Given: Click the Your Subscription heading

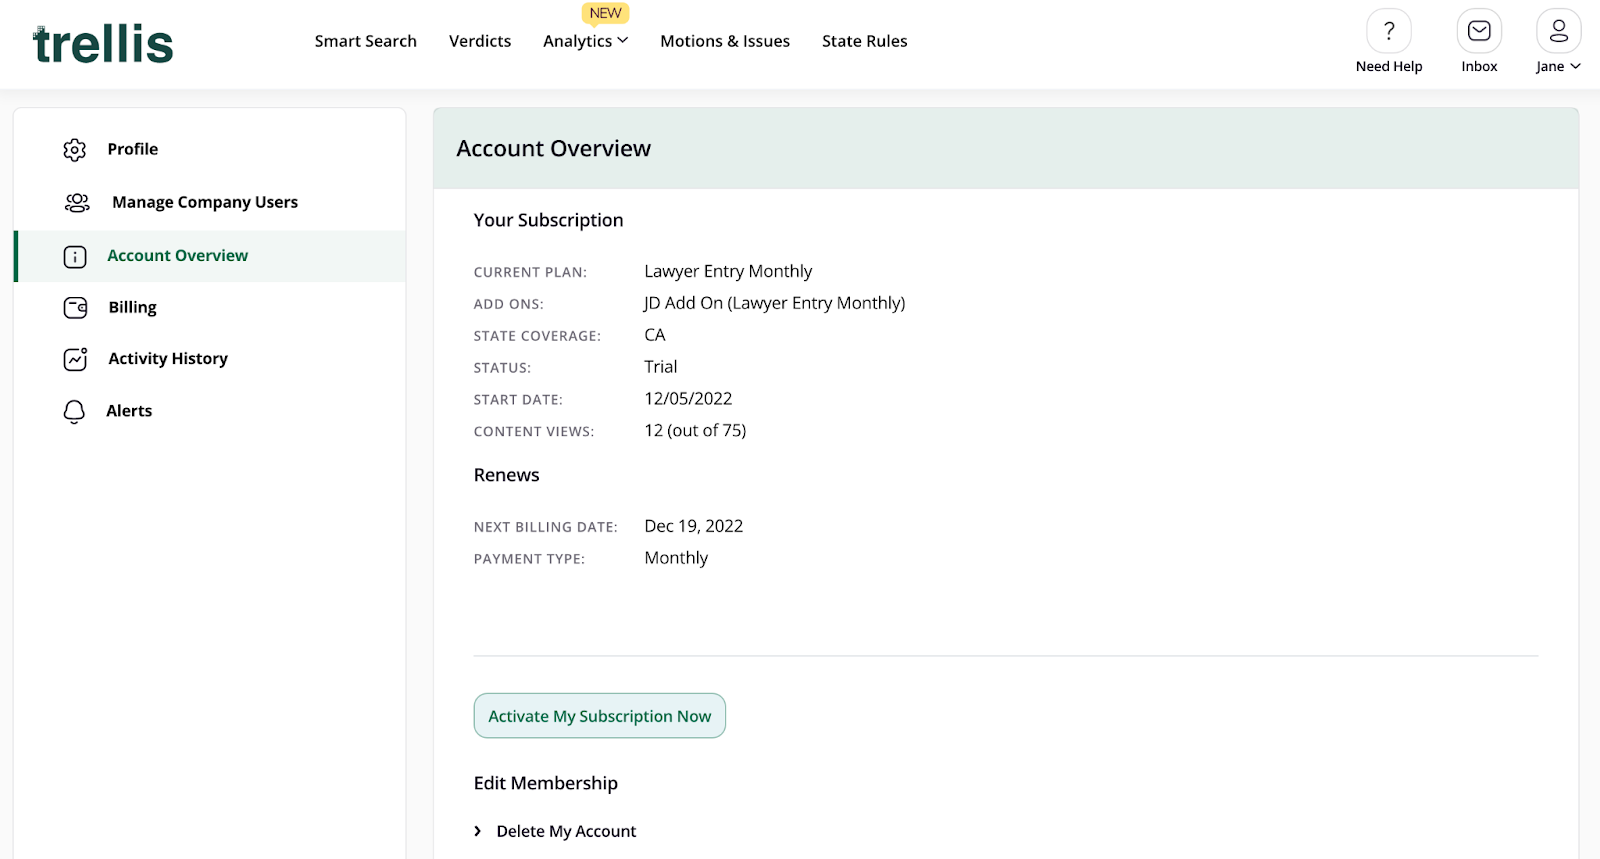Looking at the screenshot, I should click(548, 220).
